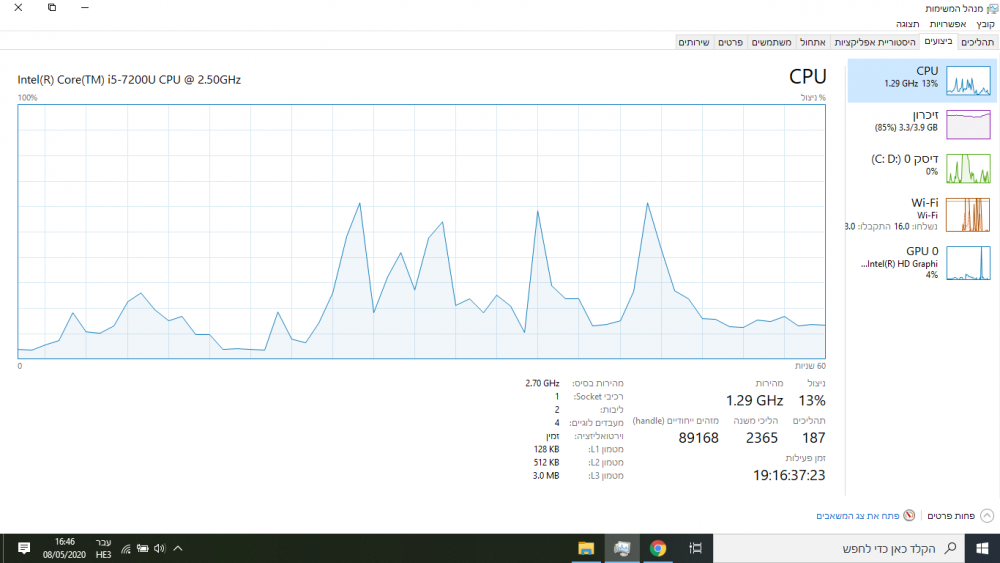The height and width of the screenshot is (563, 1000).
Task: Switch to the פרטים (Details) tab
Action: click(730, 42)
